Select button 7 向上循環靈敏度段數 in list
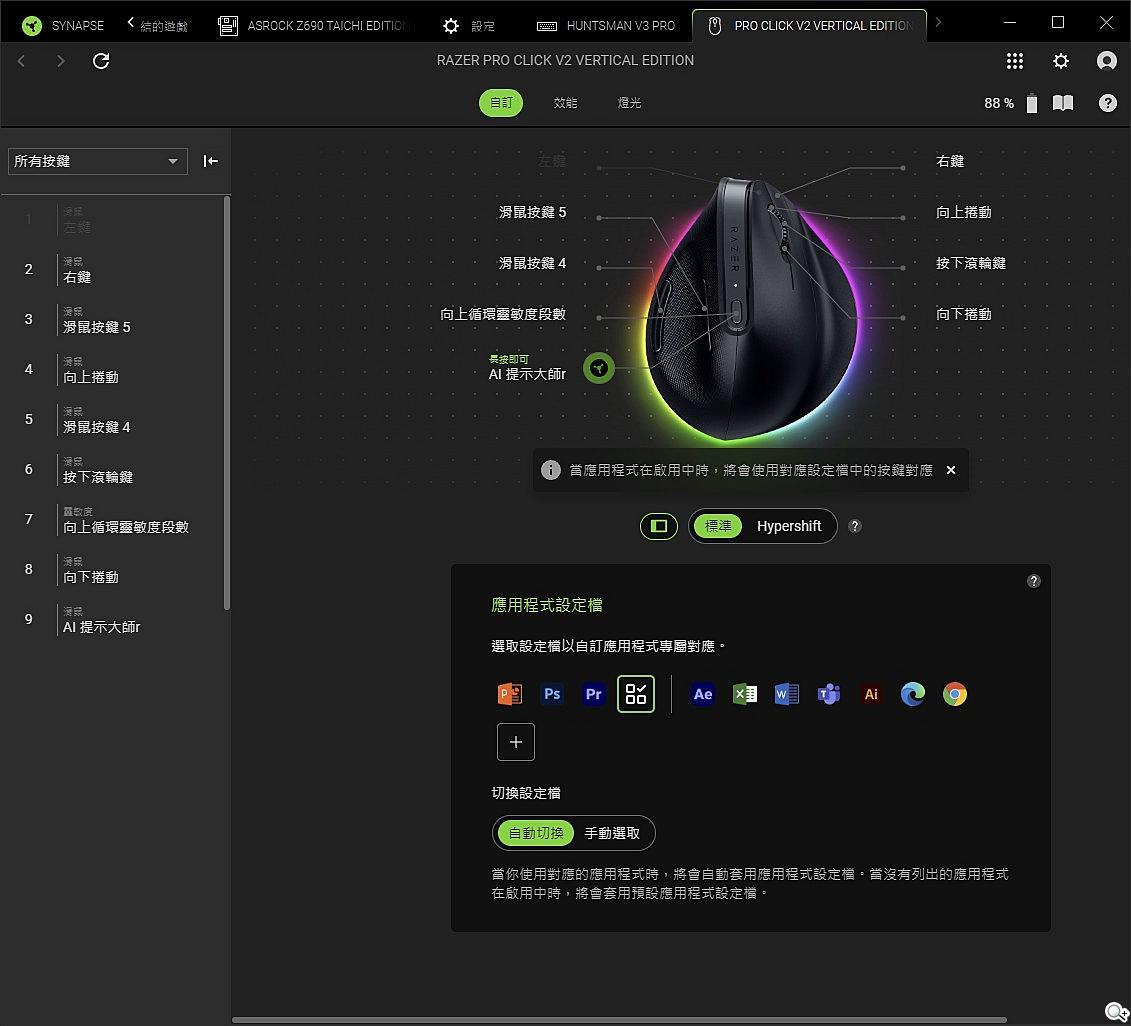 tap(125, 520)
